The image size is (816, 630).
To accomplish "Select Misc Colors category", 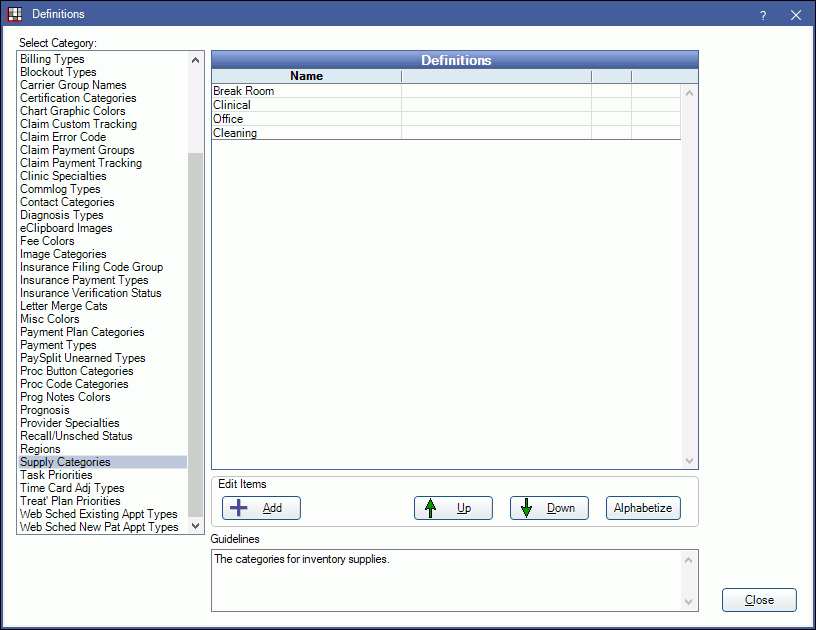I will 103,319.
